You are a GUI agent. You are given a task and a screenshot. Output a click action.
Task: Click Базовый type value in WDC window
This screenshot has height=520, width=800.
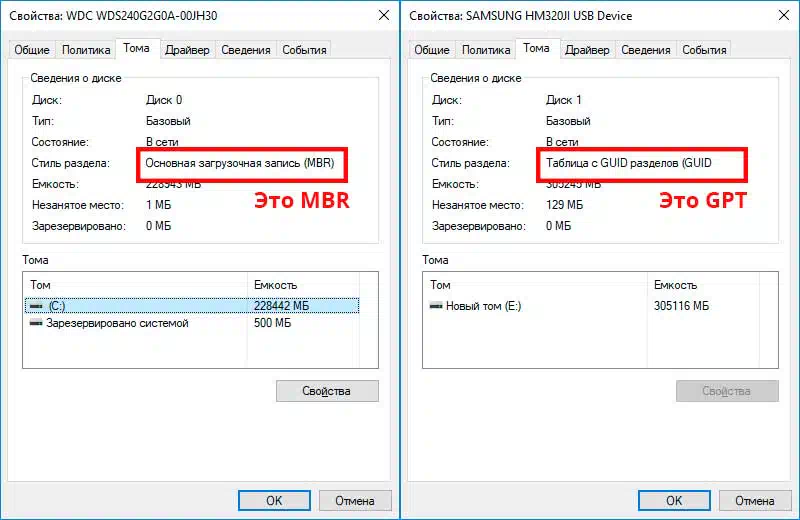click(x=168, y=121)
